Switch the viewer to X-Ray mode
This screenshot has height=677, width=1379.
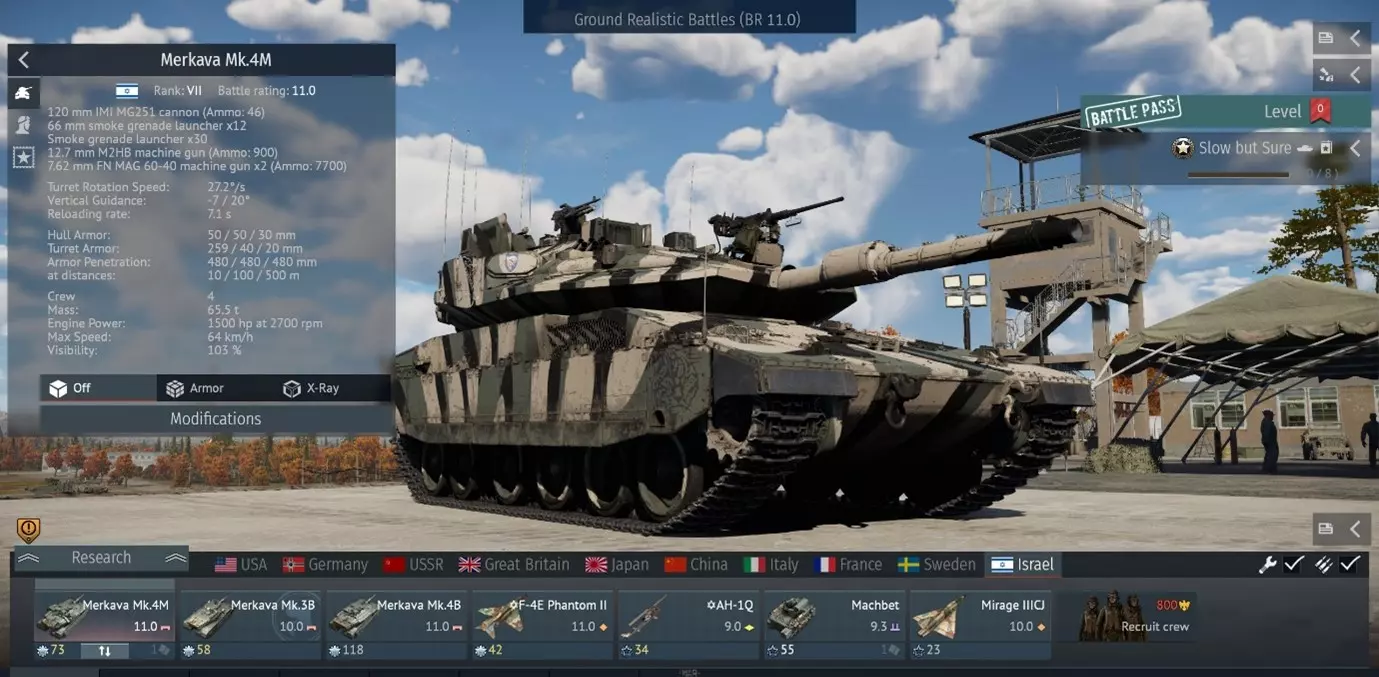point(331,388)
